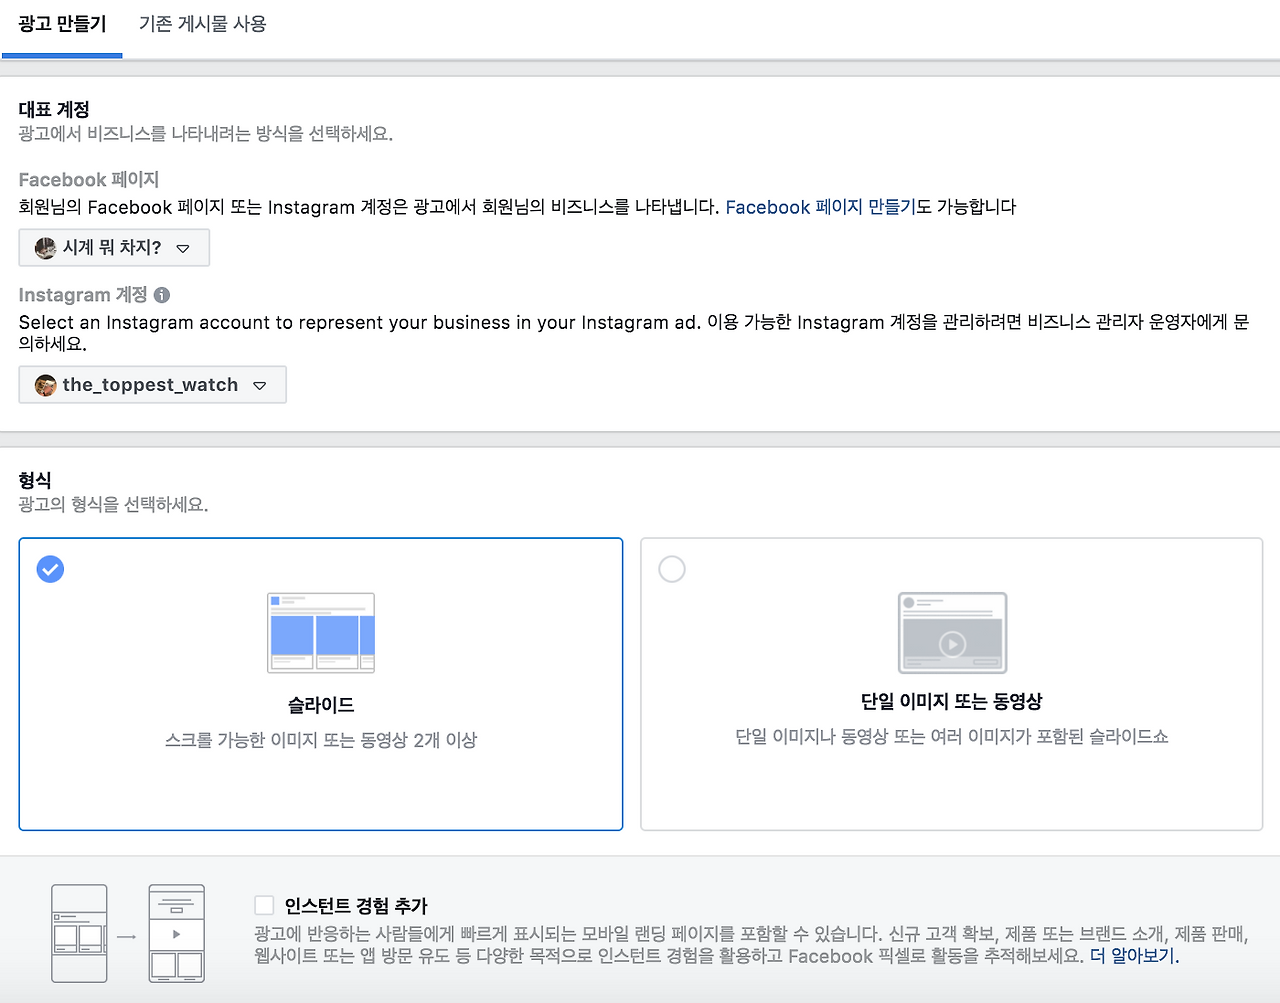Click the slide format illustration icon
This screenshot has width=1280, height=1003.
320,632
